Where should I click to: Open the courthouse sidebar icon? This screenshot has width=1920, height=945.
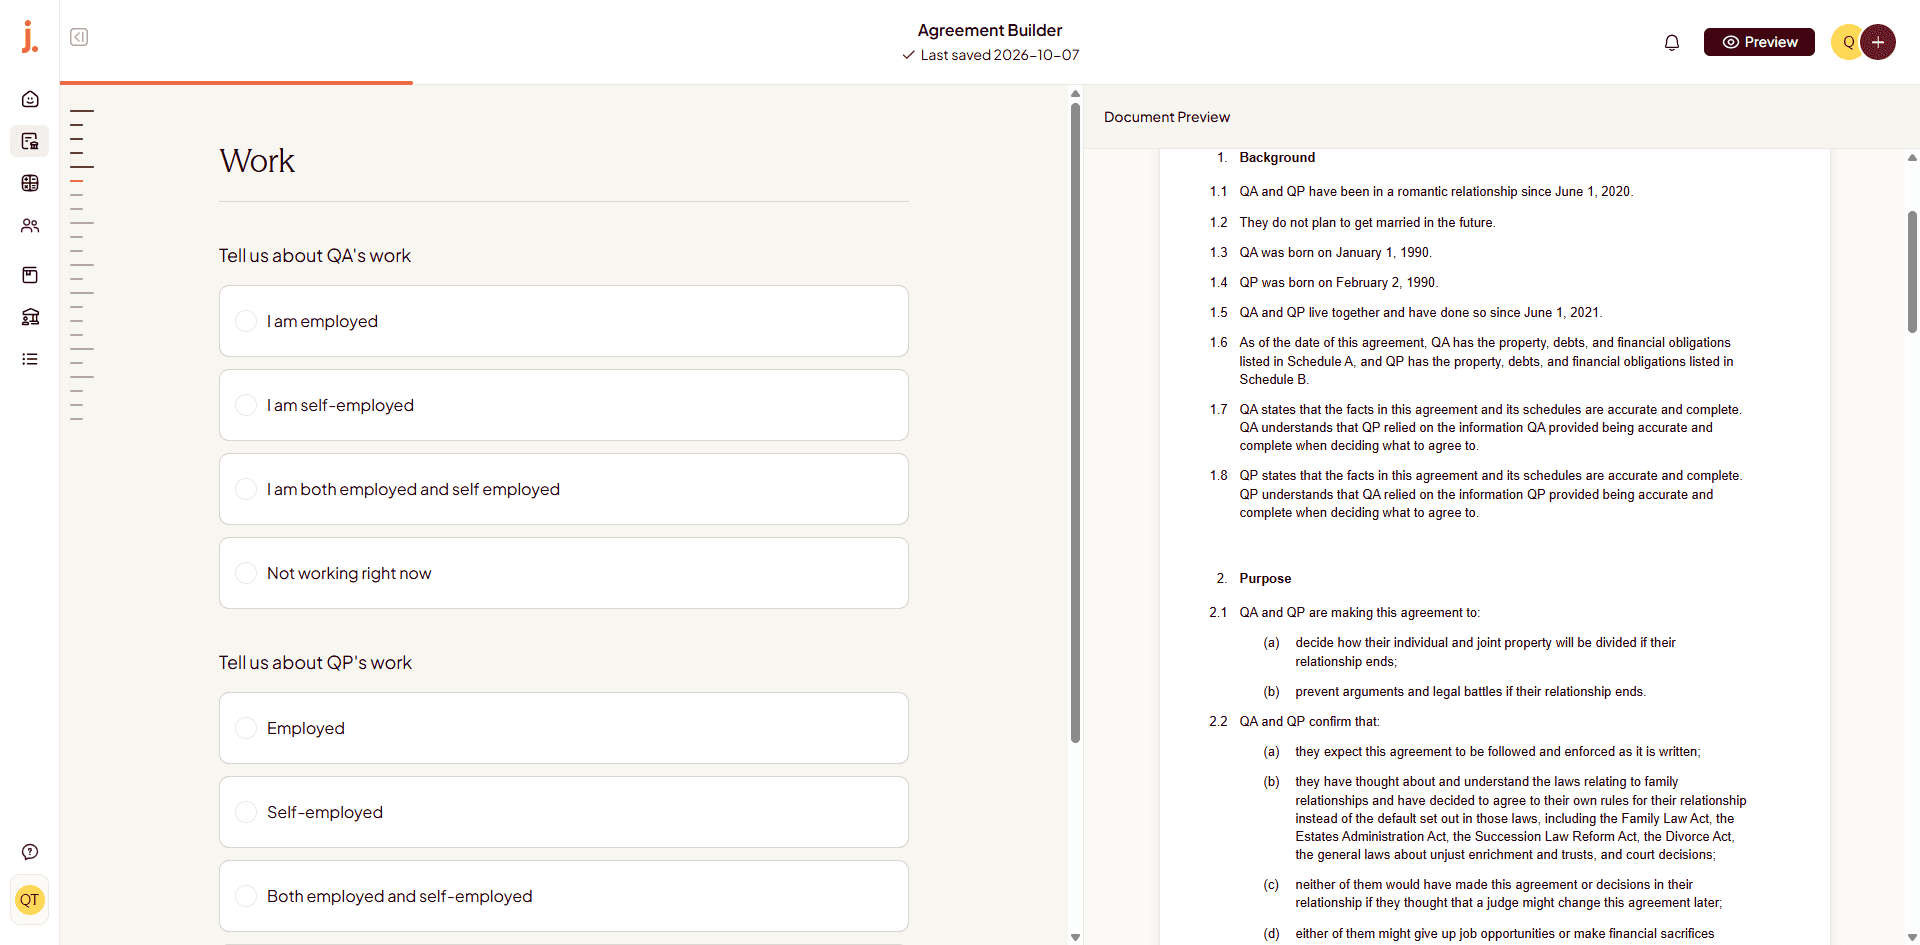[30, 317]
